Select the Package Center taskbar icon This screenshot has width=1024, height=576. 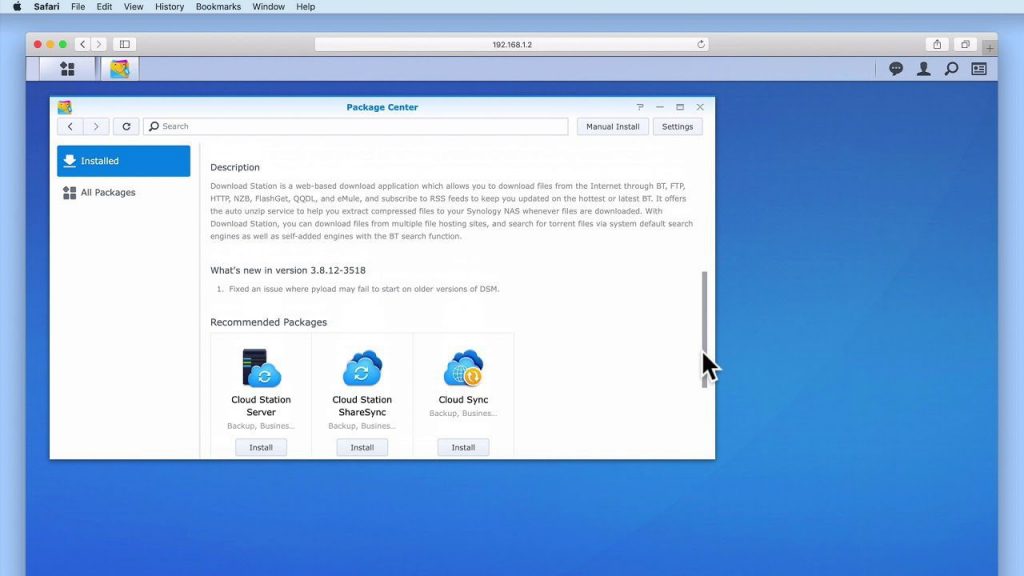click(120, 69)
